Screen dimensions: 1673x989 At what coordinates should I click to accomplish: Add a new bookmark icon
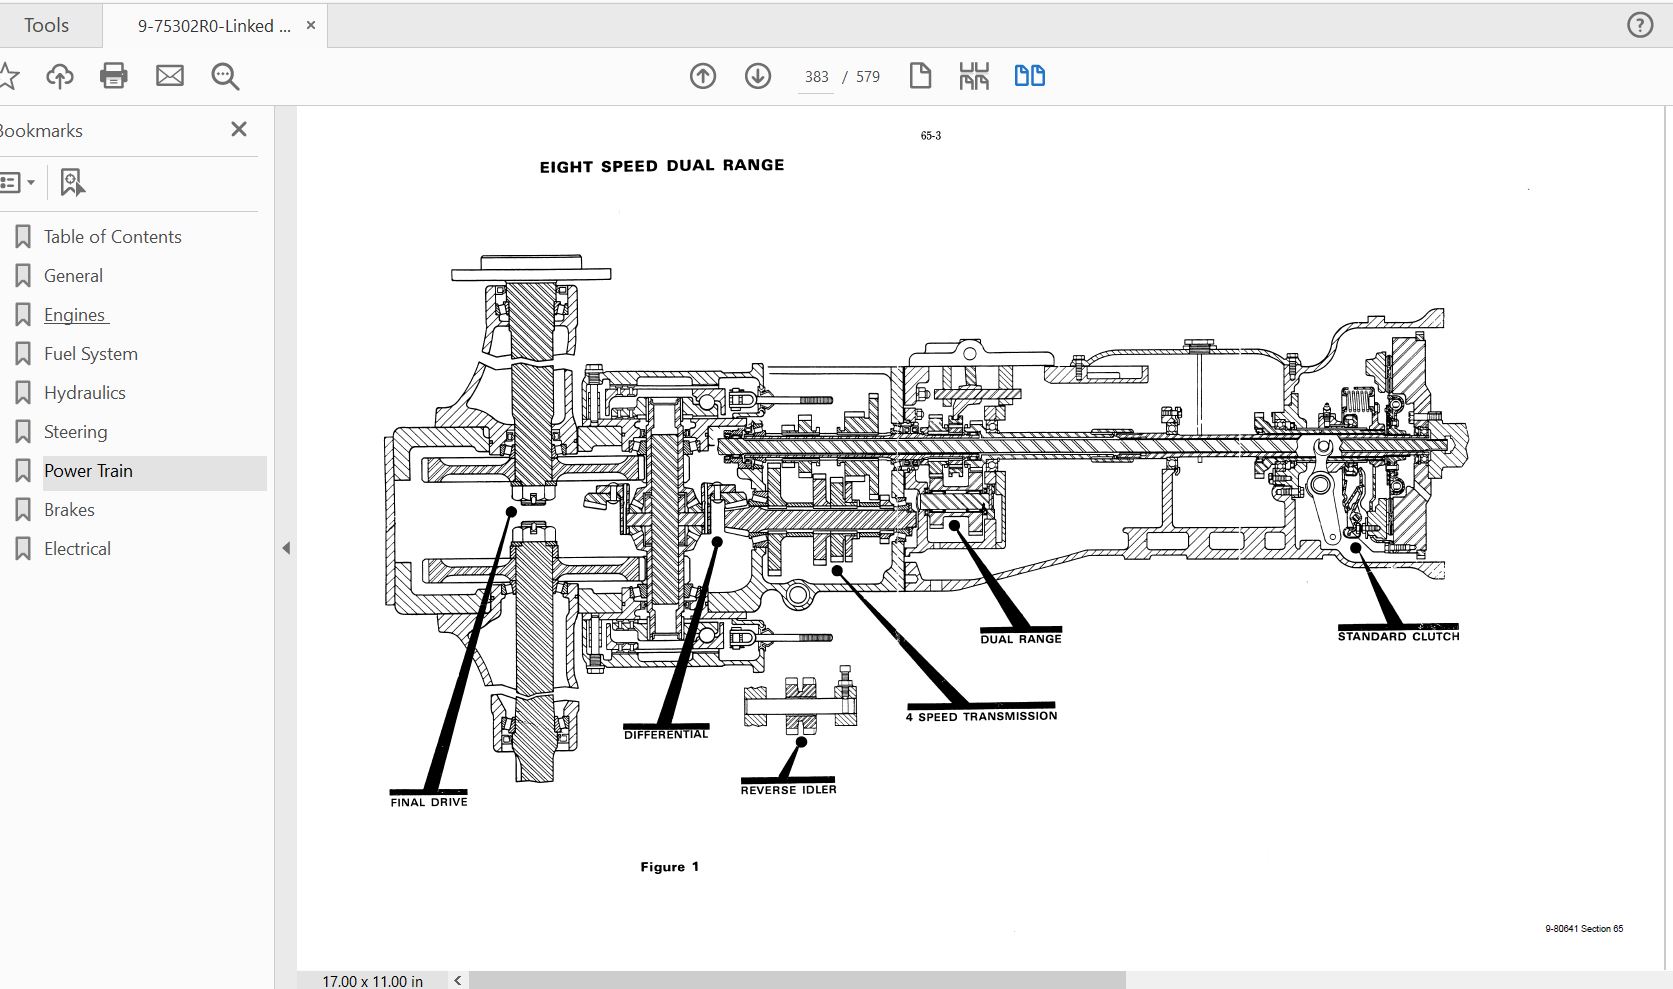72,182
